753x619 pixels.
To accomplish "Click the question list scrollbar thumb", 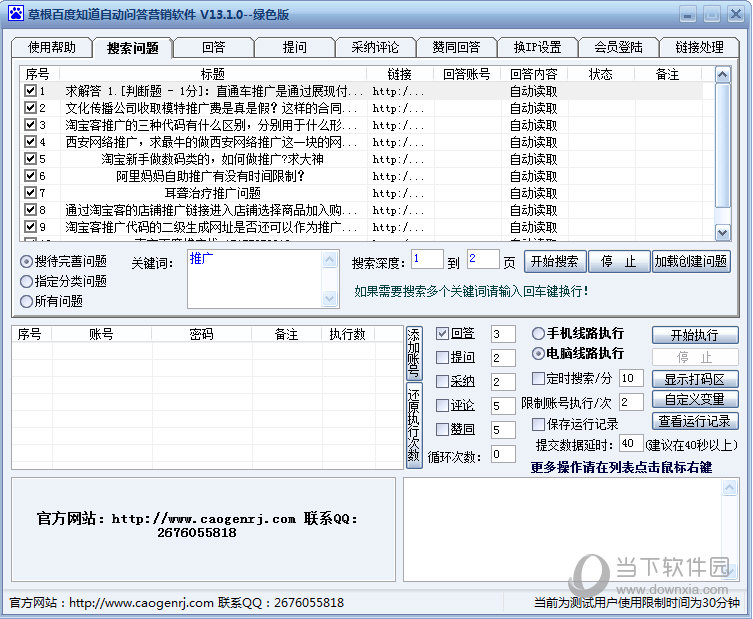I will click(723, 146).
